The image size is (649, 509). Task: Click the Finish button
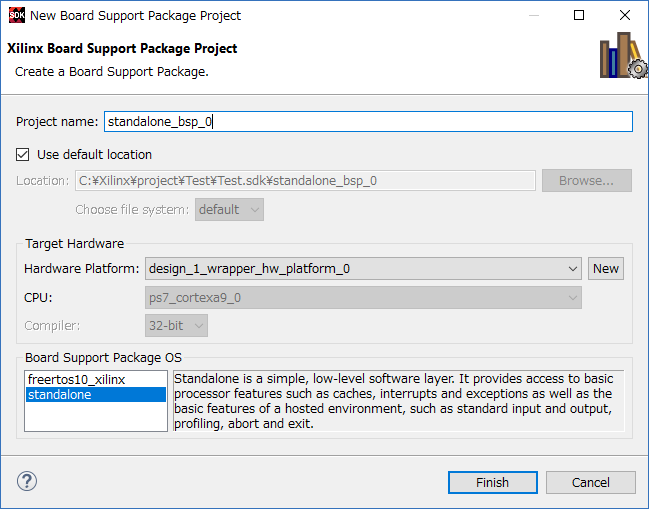point(493,483)
